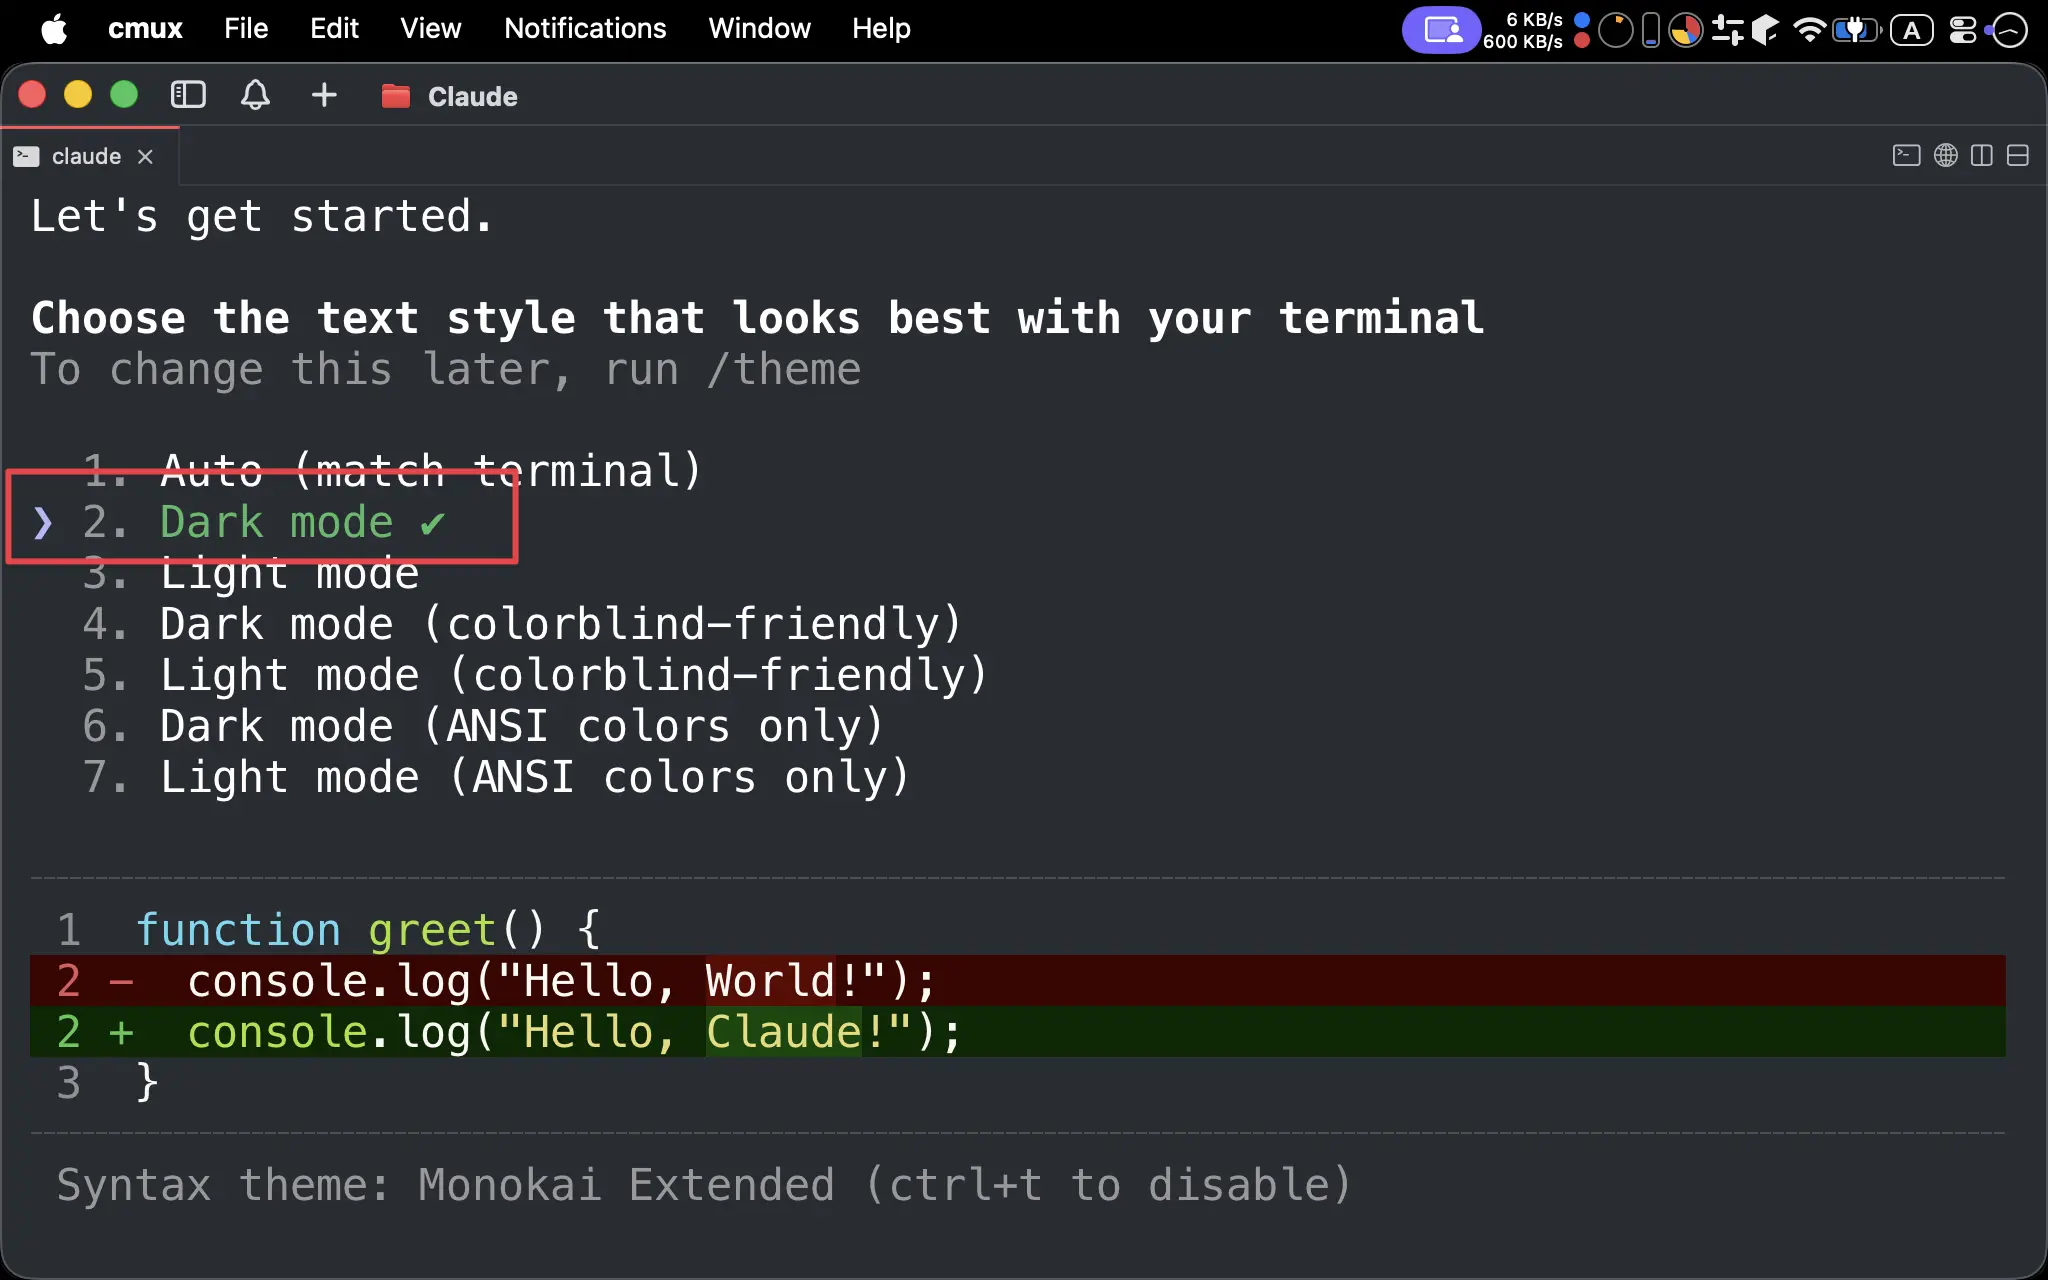Click the "Choose the text style" heading
Image resolution: width=2048 pixels, height=1280 pixels.
point(757,318)
